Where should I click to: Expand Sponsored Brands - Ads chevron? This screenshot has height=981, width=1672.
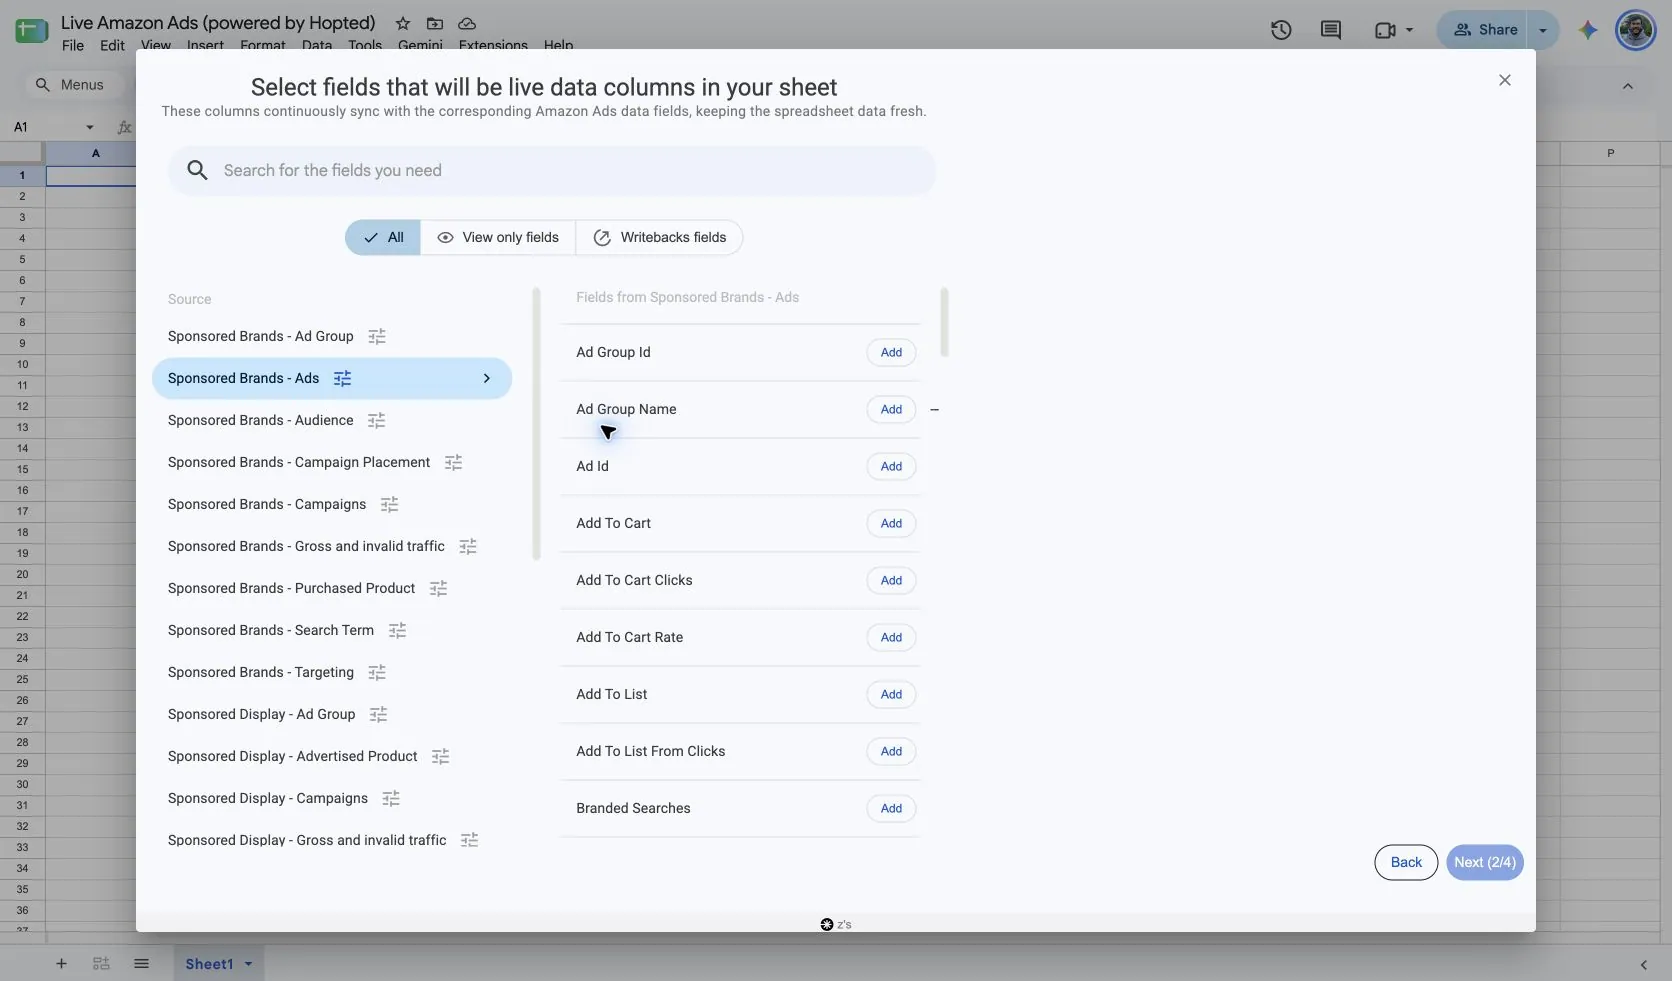point(487,379)
